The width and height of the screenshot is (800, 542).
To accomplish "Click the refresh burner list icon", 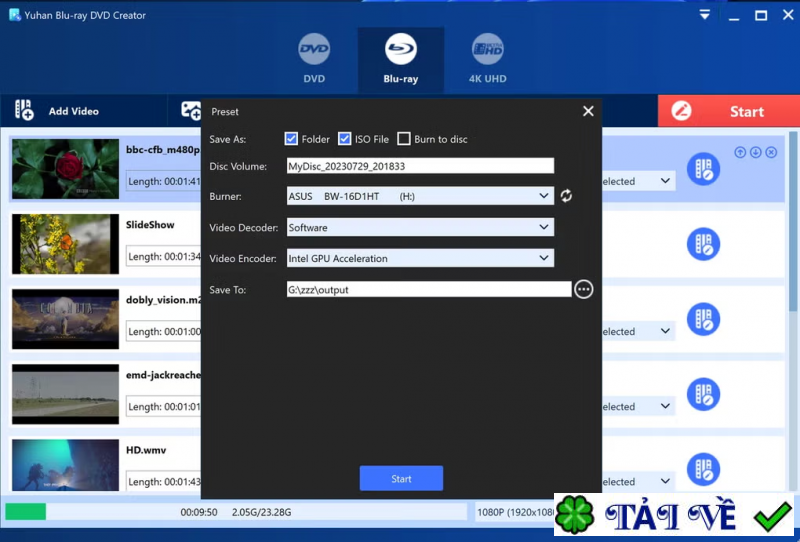I will pyautogui.click(x=566, y=196).
